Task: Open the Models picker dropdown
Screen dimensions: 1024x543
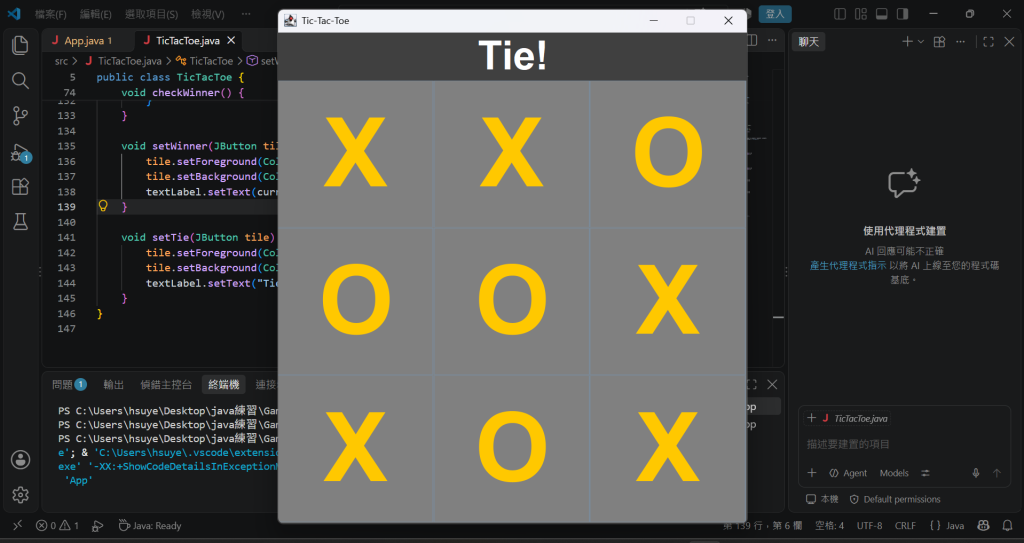Action: (893, 473)
